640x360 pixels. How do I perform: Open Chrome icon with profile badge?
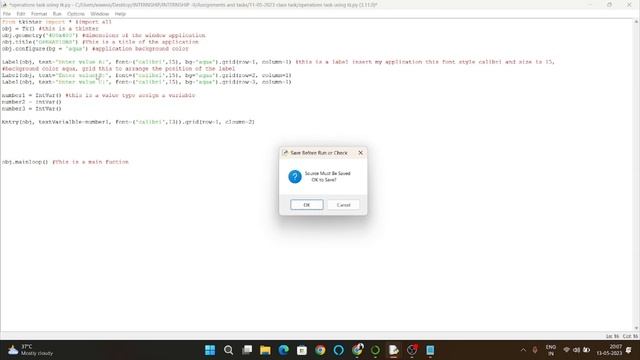[x=357, y=350]
